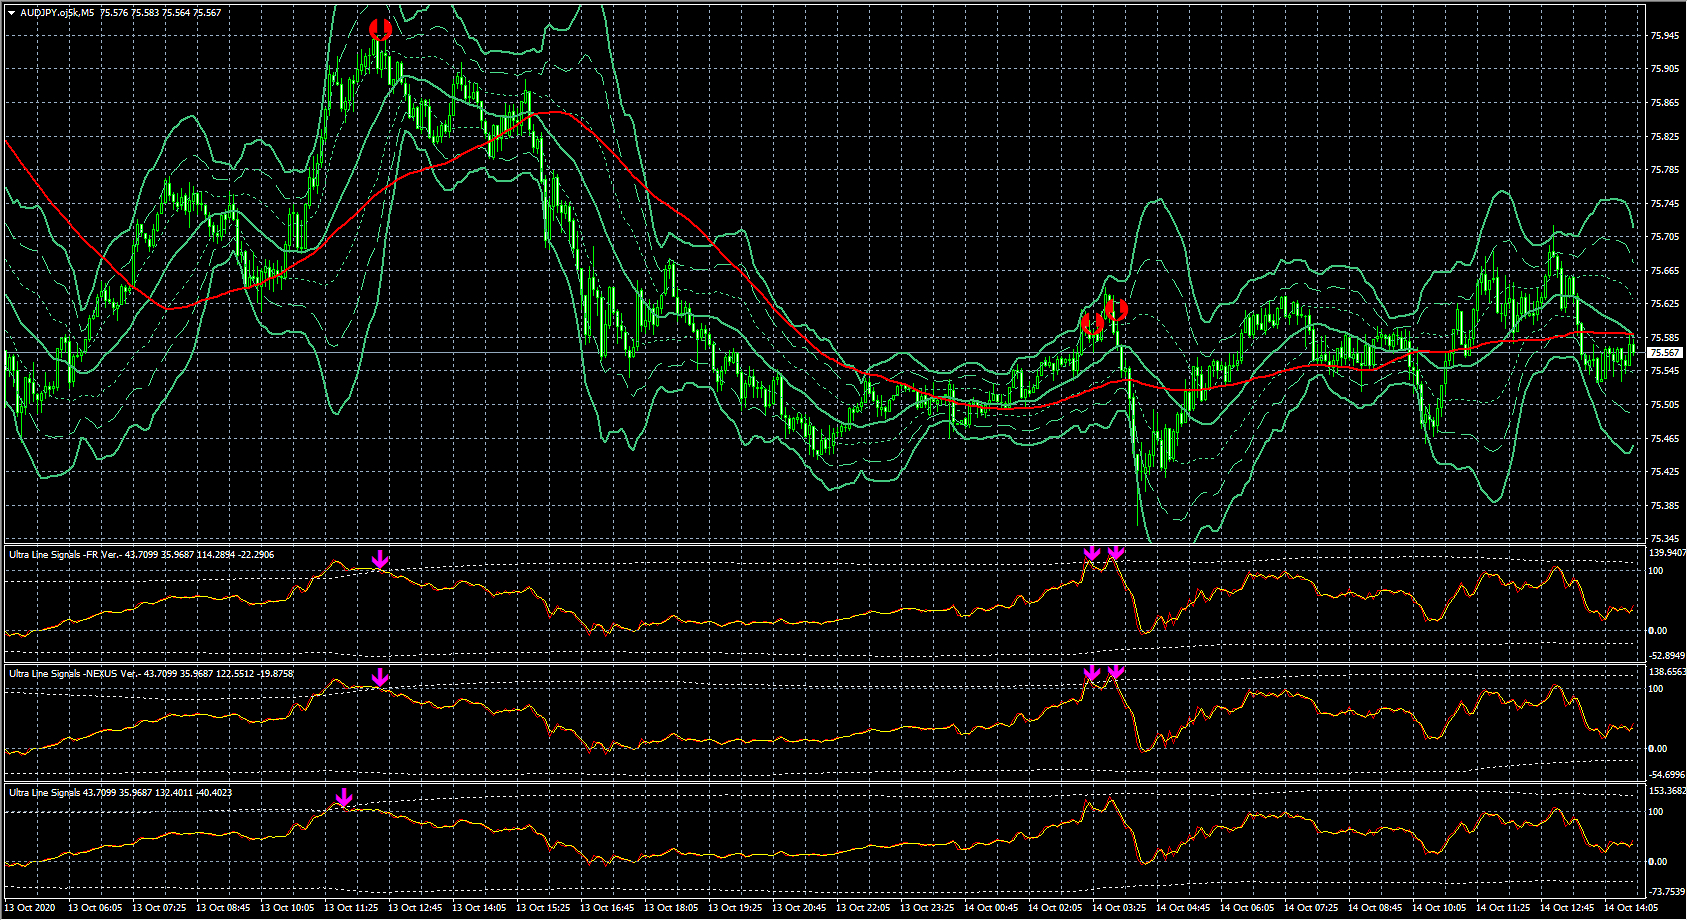Click the left red signal circle near 14 Oct 03:25
The width and height of the screenshot is (1688, 921).
pos(1092,323)
